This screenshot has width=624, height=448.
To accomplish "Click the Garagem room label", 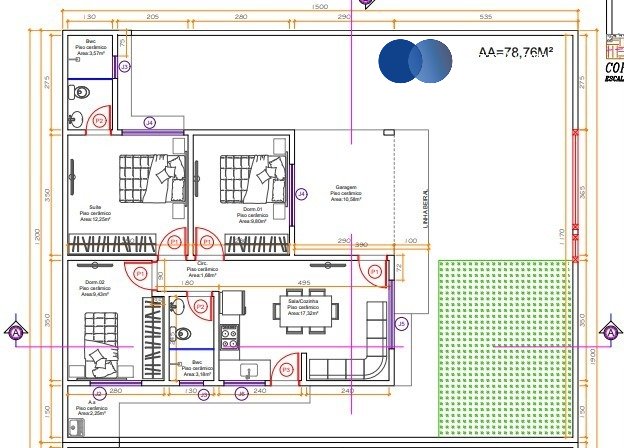I will [x=346, y=193].
